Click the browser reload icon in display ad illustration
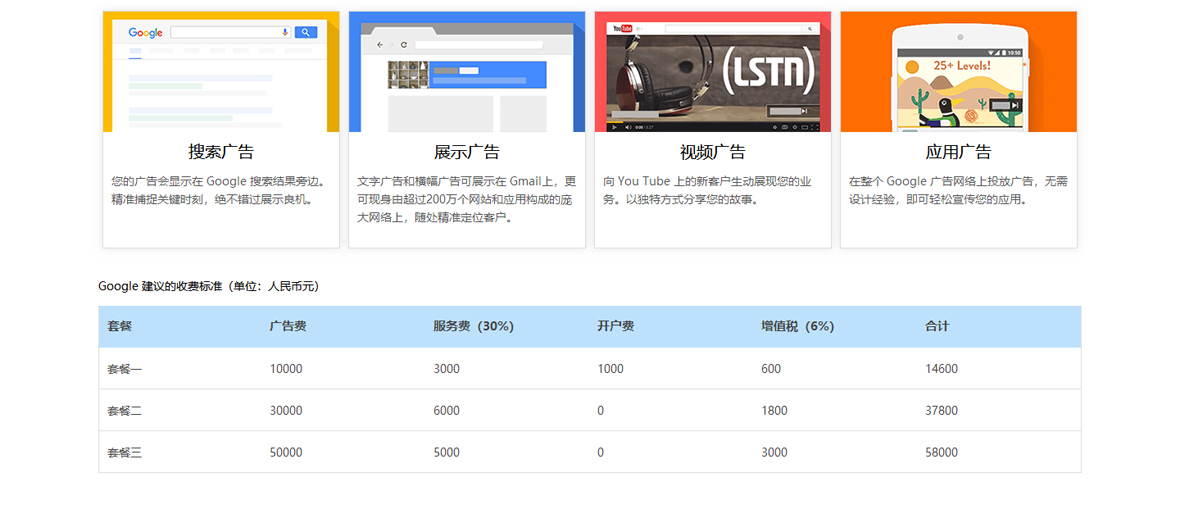Screen dimensions: 1180x508 (x=403, y=45)
